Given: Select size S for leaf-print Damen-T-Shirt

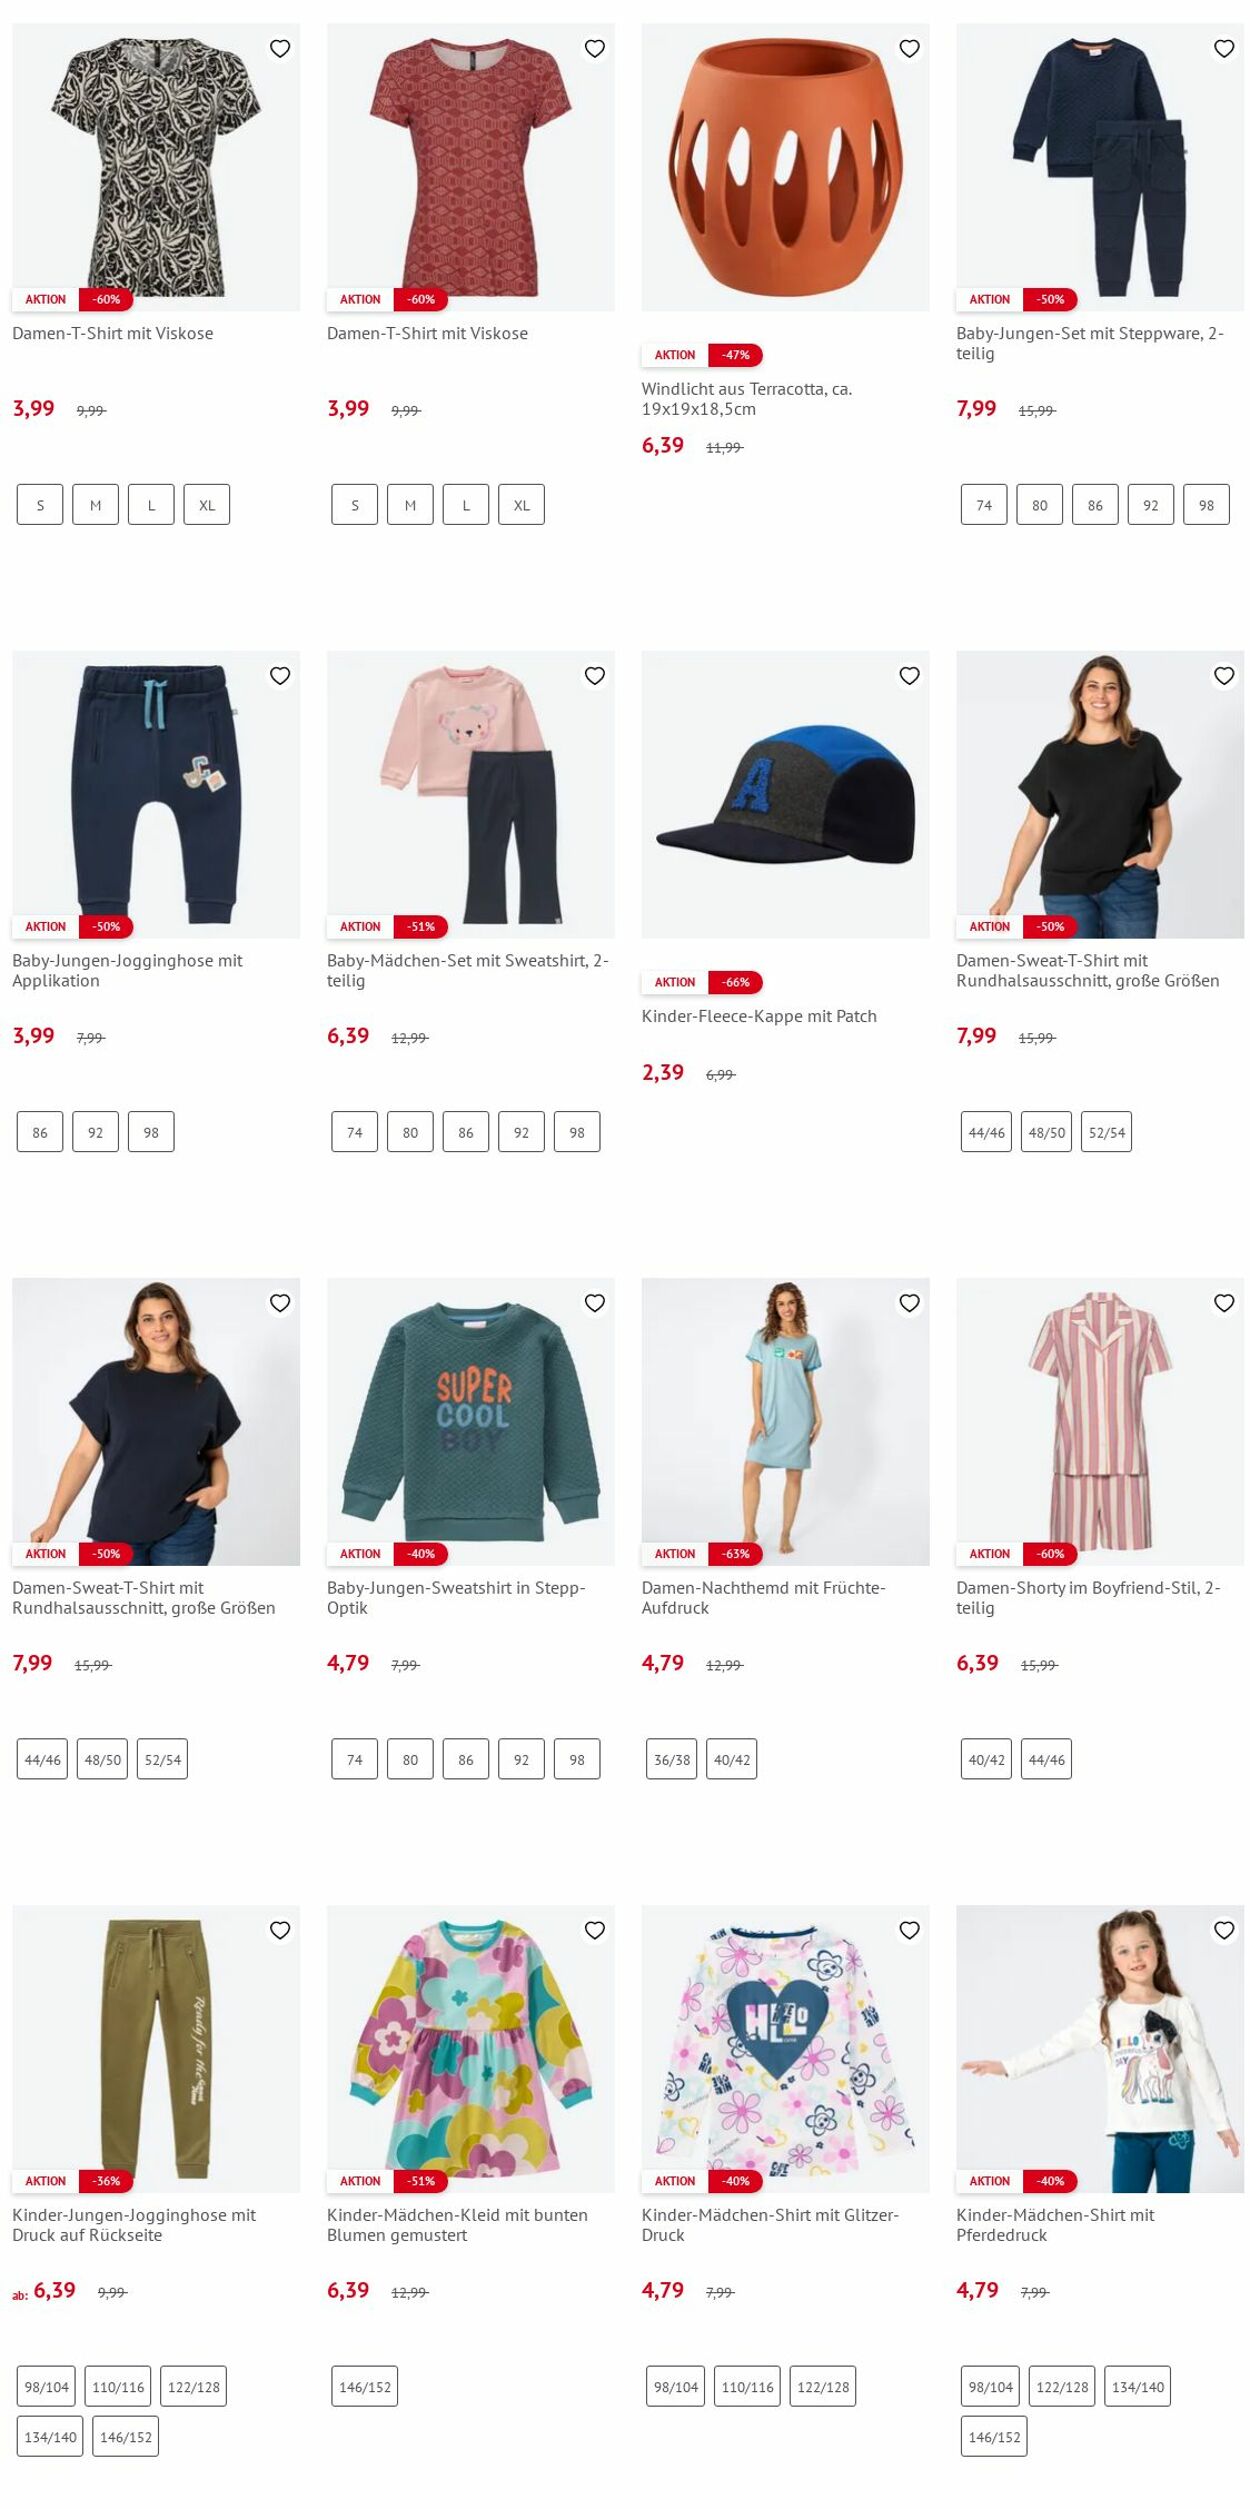Looking at the screenshot, I should [40, 505].
